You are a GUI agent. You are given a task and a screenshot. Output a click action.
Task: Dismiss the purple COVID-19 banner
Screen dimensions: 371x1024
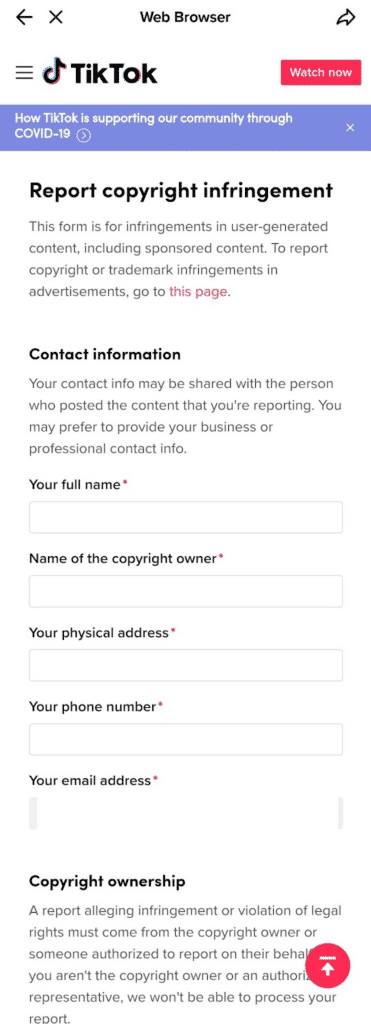(350, 127)
